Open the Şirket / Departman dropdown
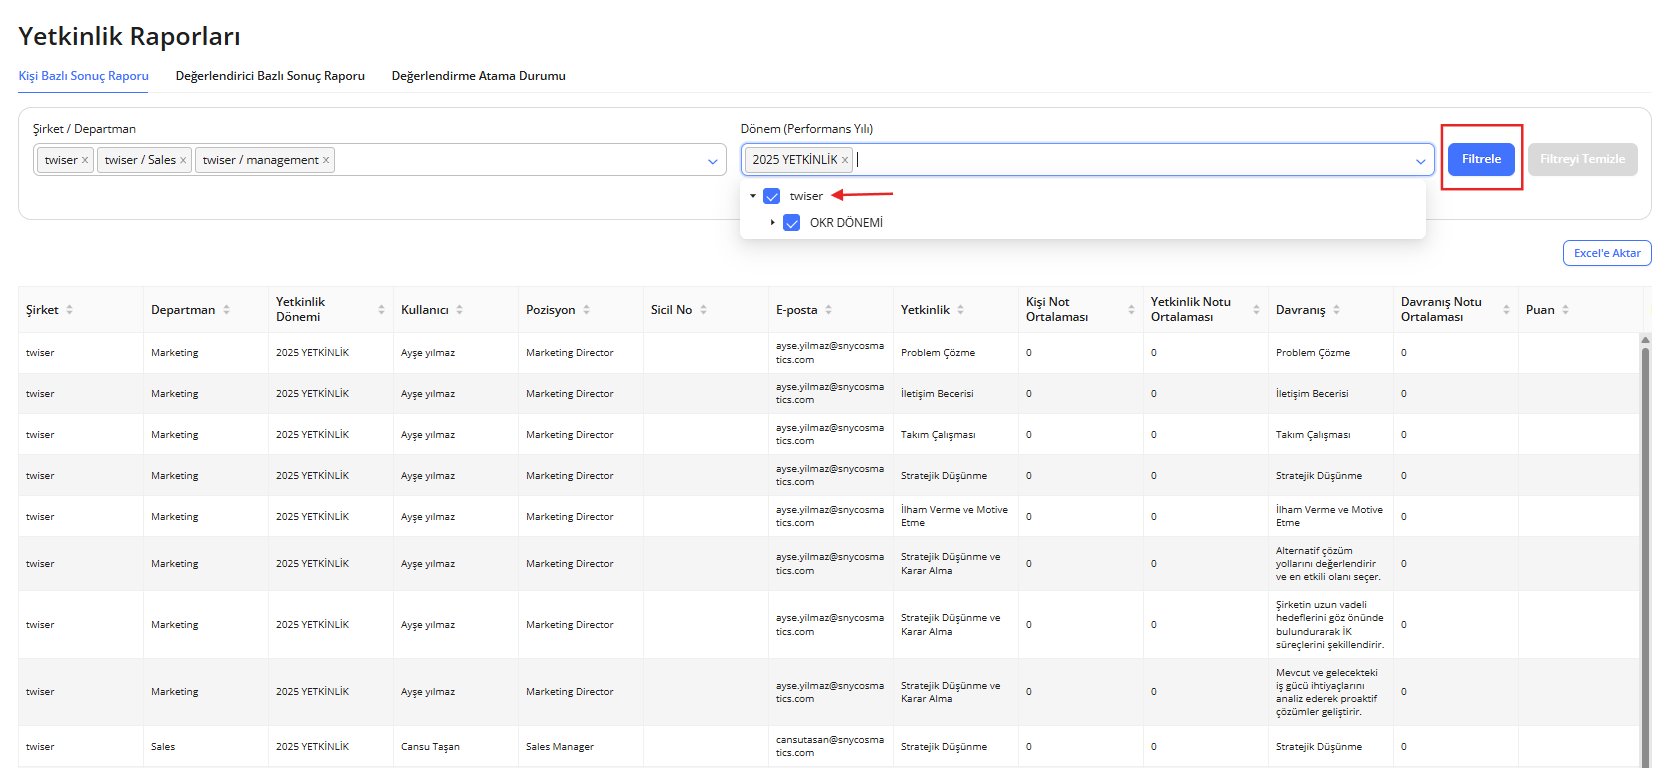Screen dimensions: 1668x768 712,161
